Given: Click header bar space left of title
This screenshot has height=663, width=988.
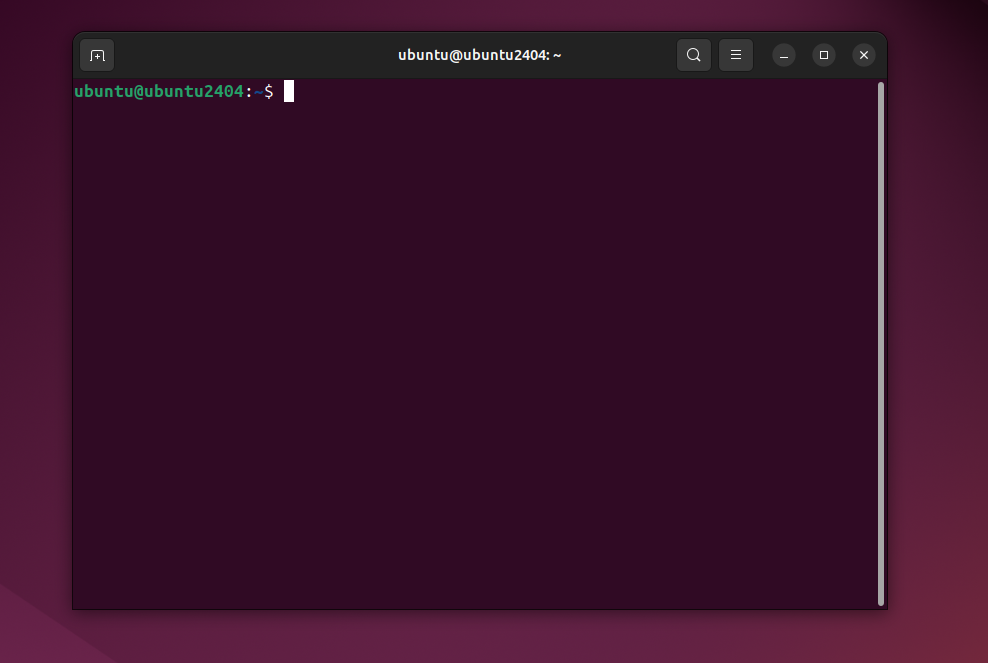Looking at the screenshot, I should (250, 55).
